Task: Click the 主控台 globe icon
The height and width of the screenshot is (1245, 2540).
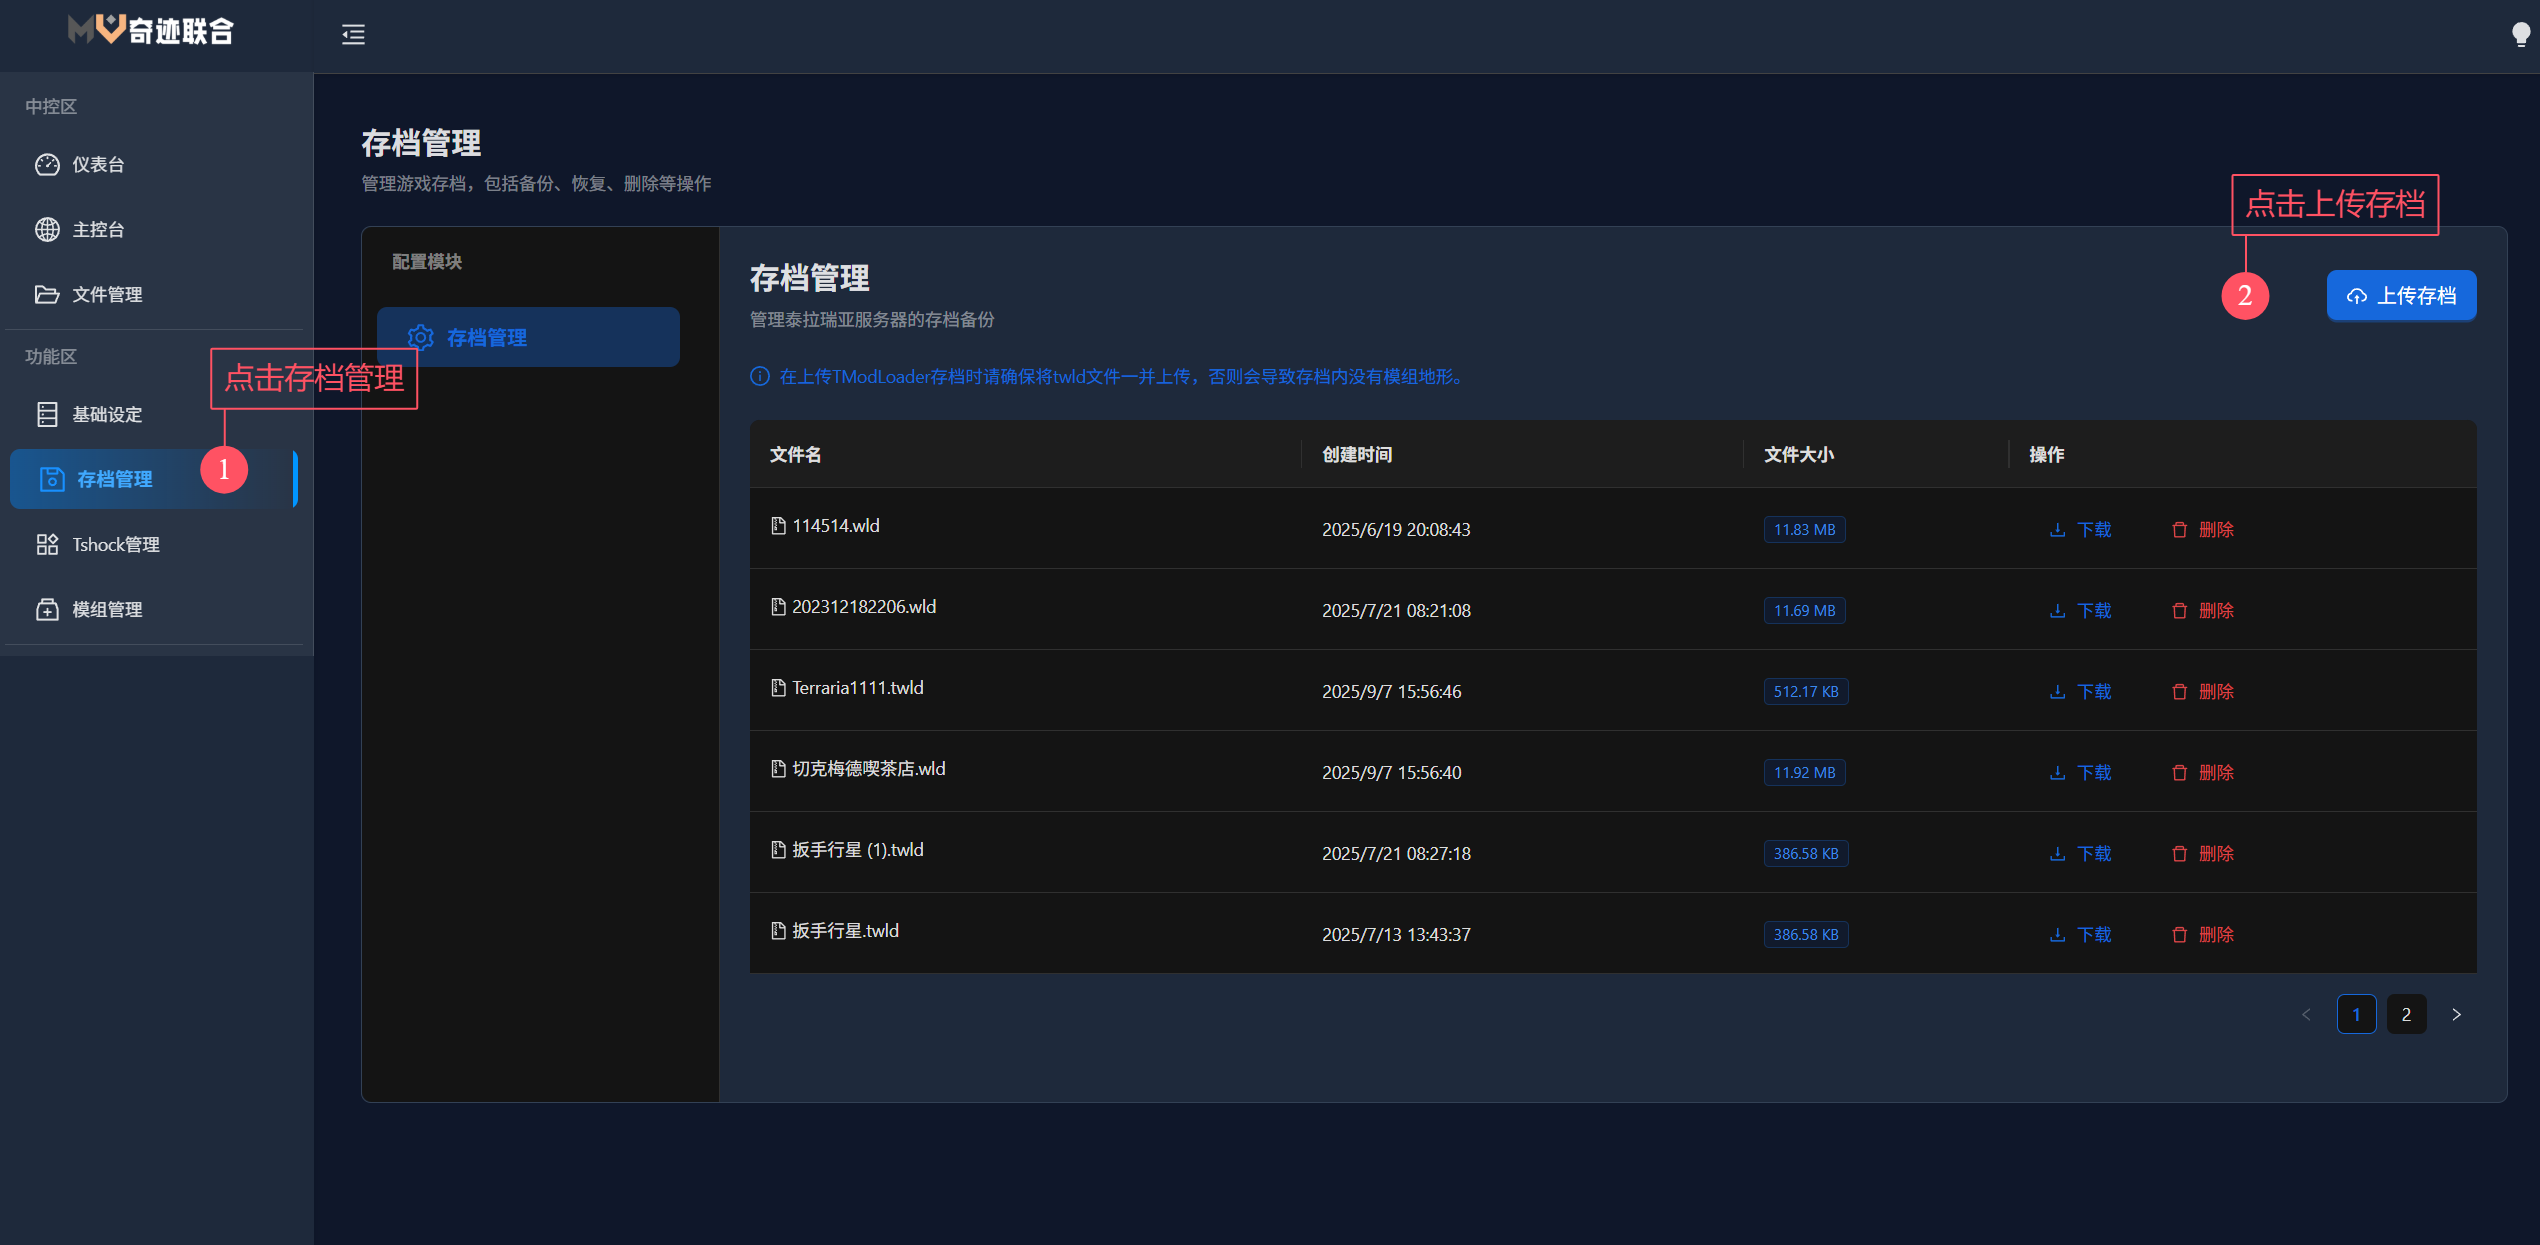Action: click(x=47, y=230)
